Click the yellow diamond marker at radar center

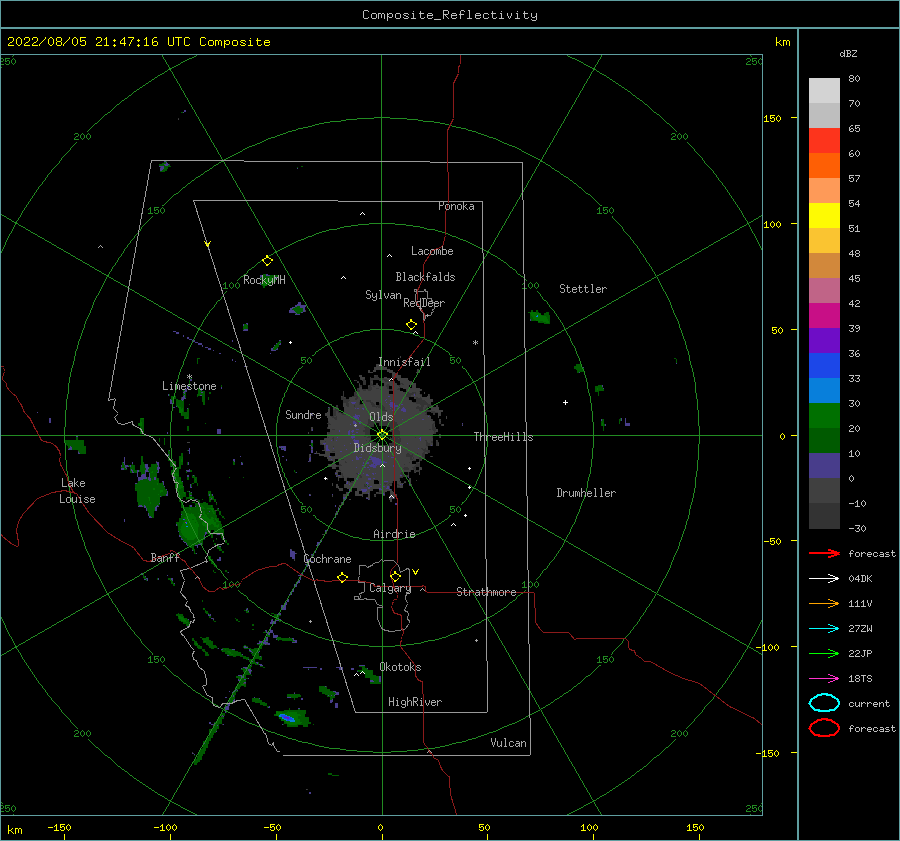[x=382, y=435]
